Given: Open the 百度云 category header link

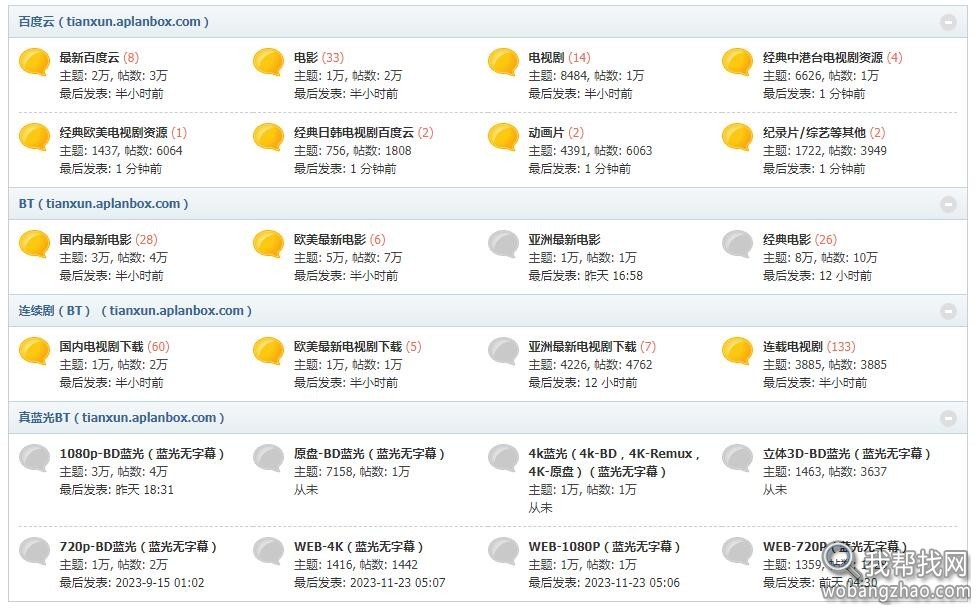Looking at the screenshot, I should (x=113, y=22).
